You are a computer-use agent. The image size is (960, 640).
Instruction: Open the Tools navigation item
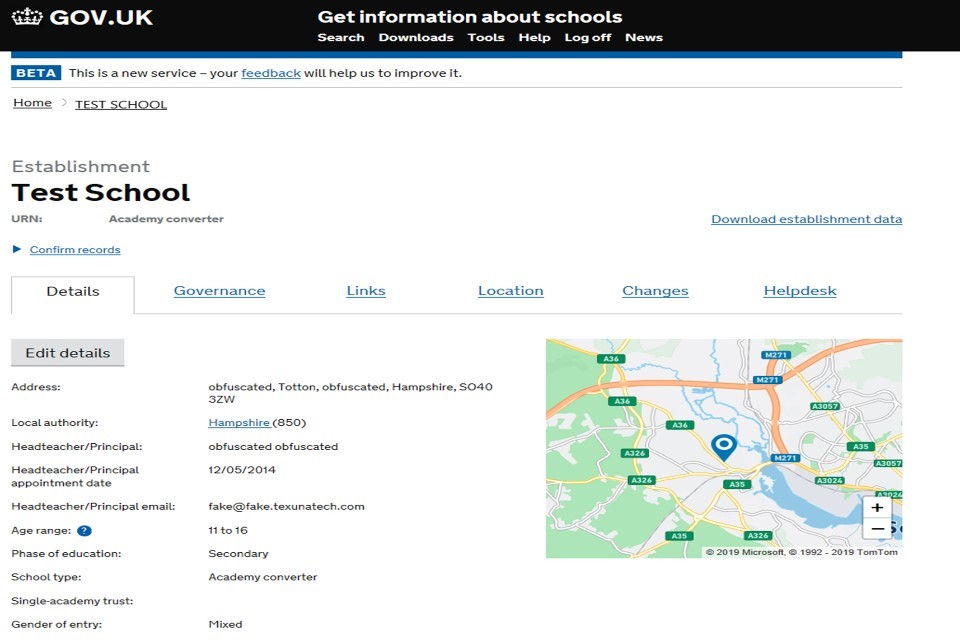tap(486, 38)
